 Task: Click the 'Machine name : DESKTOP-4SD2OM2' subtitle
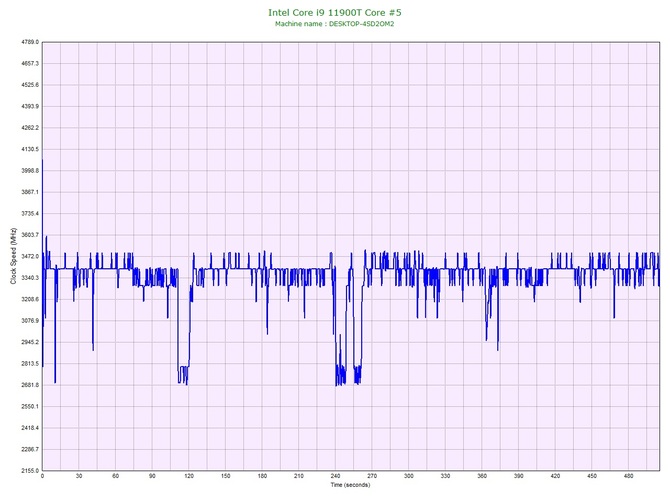335,24
